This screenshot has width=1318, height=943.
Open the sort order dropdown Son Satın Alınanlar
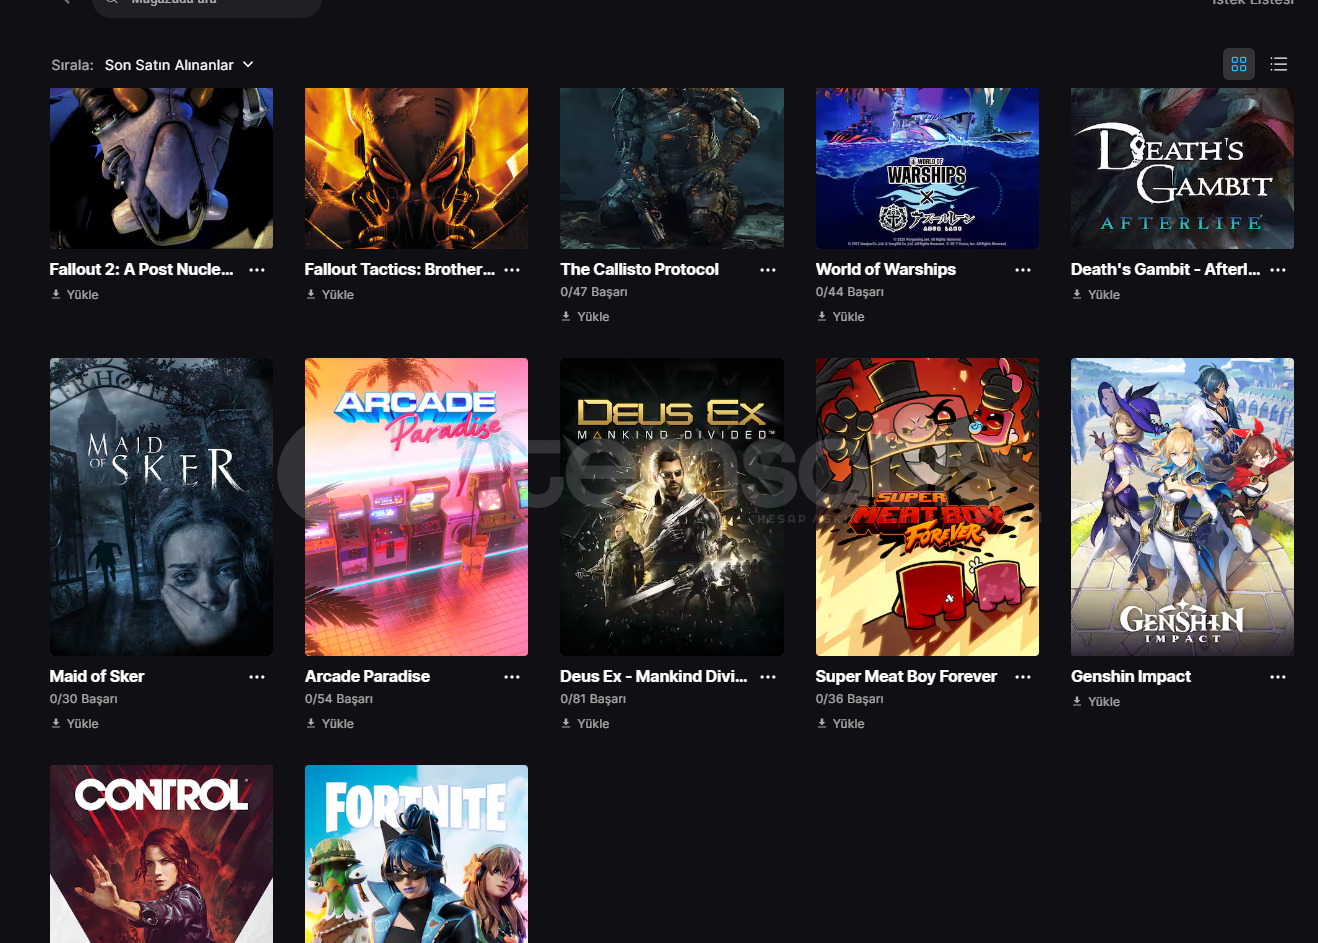(x=179, y=65)
